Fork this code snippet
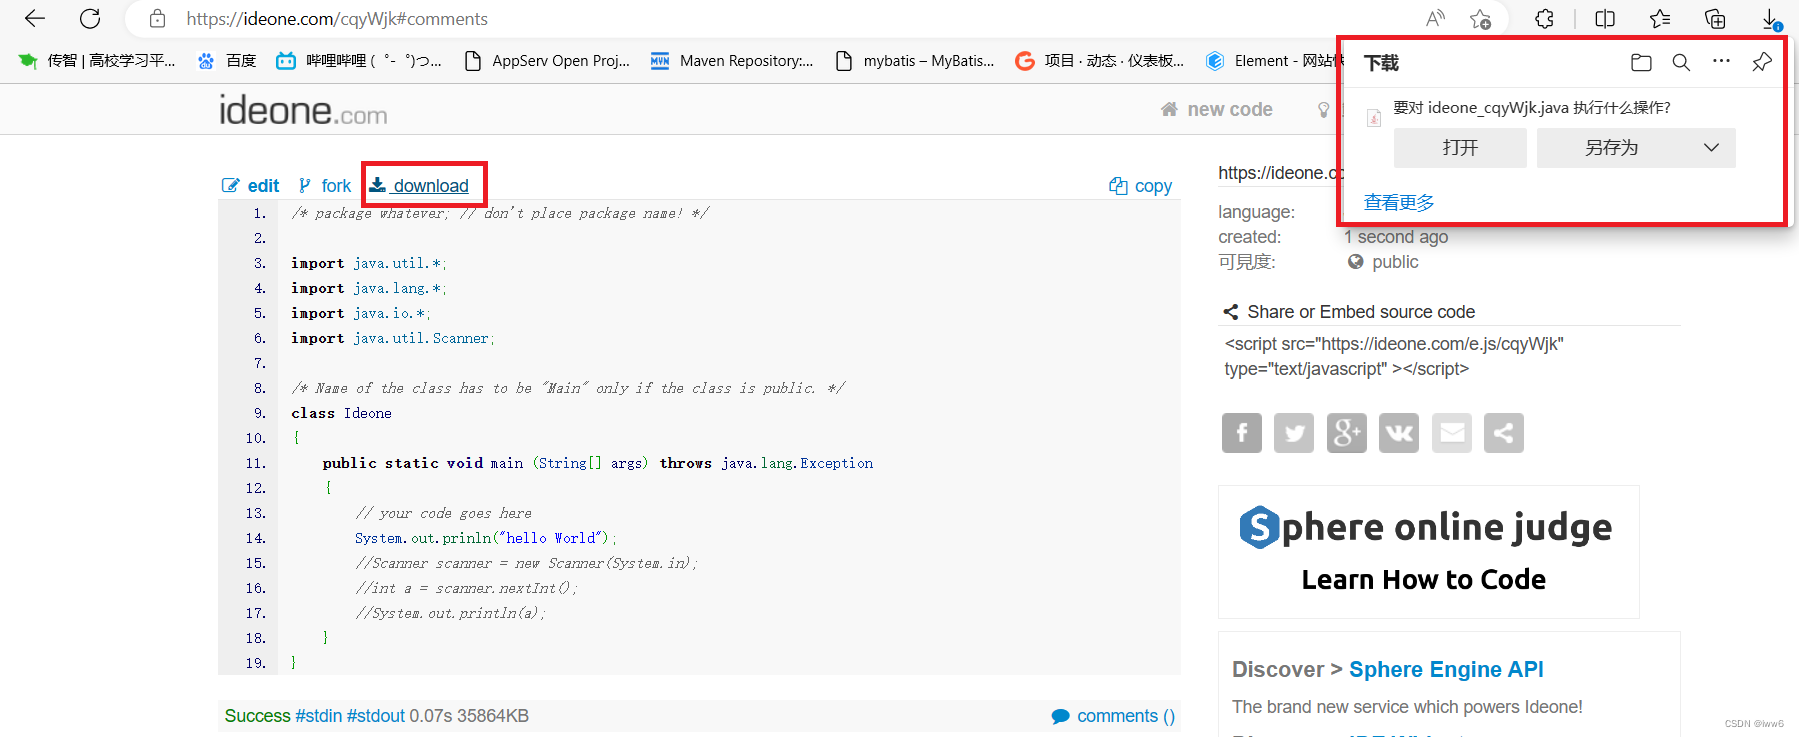The width and height of the screenshot is (1799, 737). (x=325, y=186)
